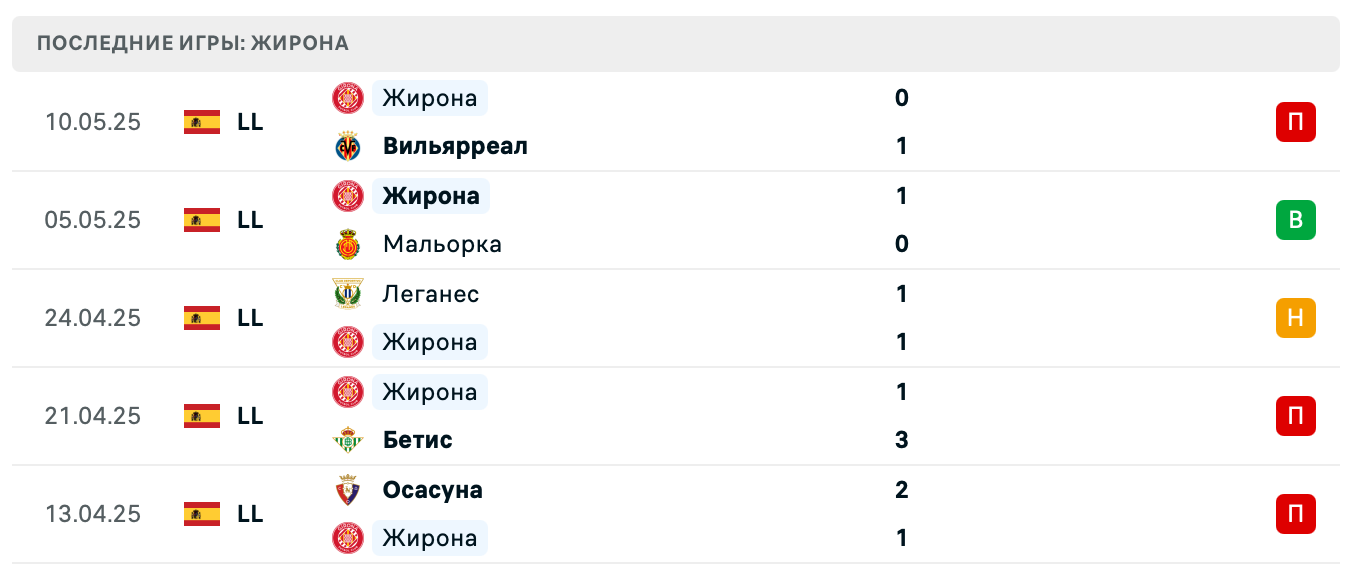Click the 21.04.25 match date
The height and width of the screenshot is (578, 1354).
tap(93, 416)
